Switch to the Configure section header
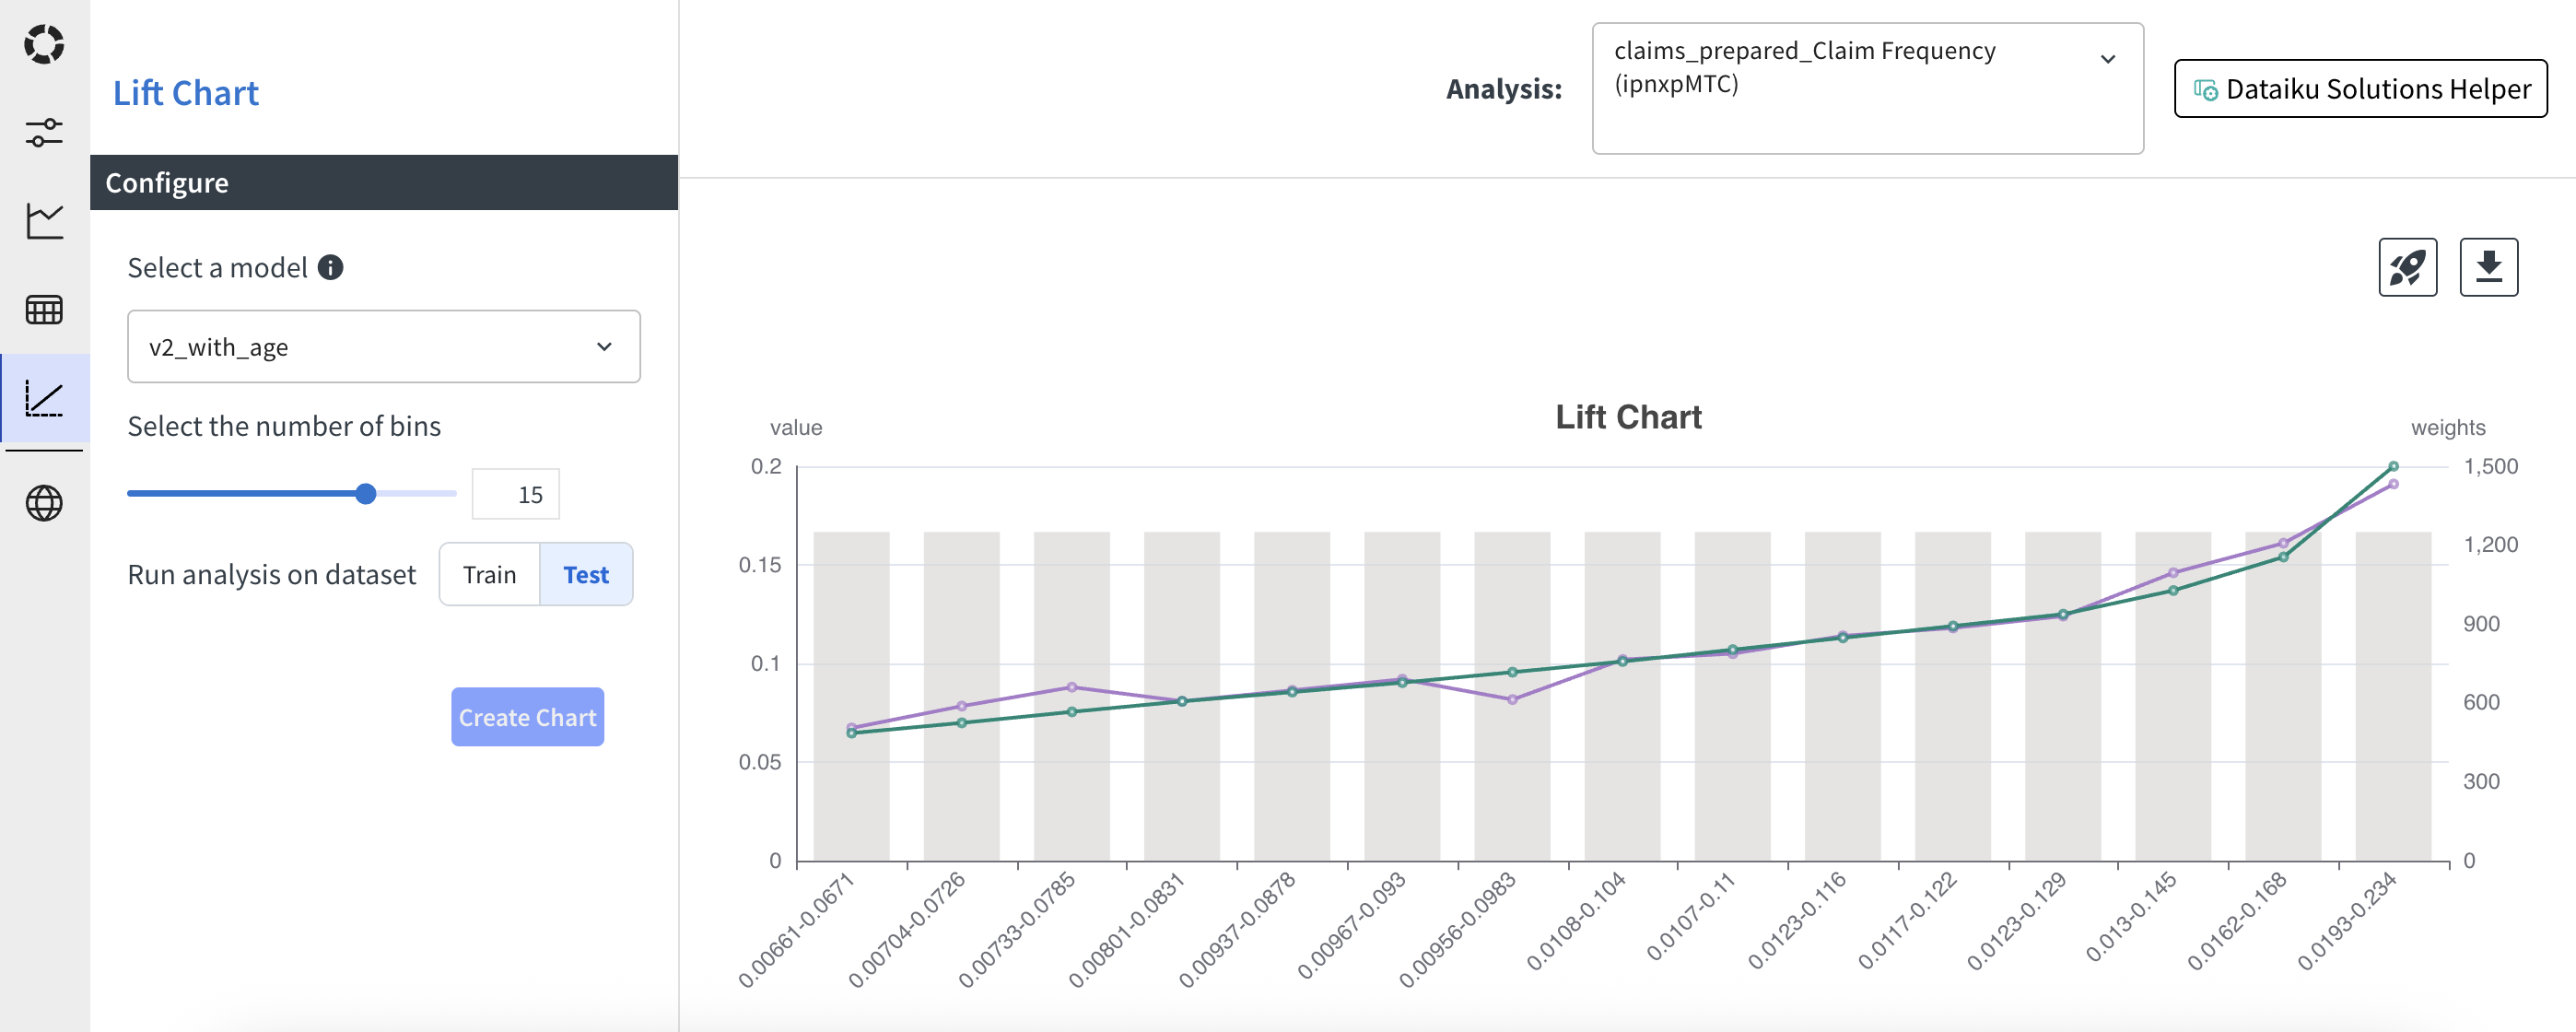2576x1032 pixels. tap(167, 182)
